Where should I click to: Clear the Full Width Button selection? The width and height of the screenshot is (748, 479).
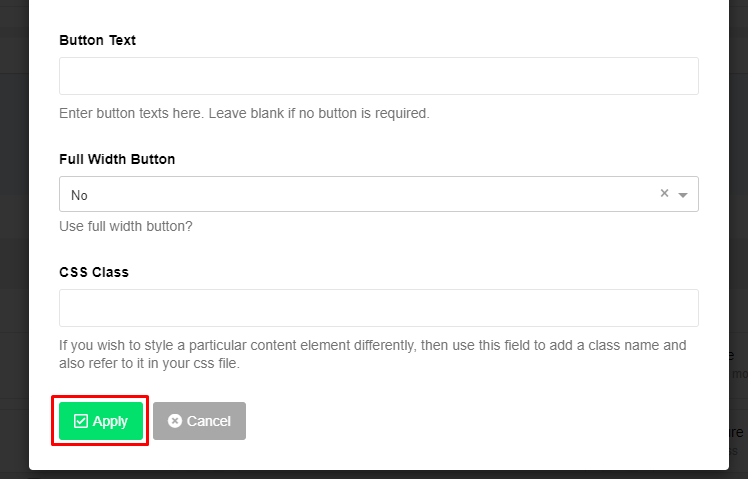tap(664, 193)
